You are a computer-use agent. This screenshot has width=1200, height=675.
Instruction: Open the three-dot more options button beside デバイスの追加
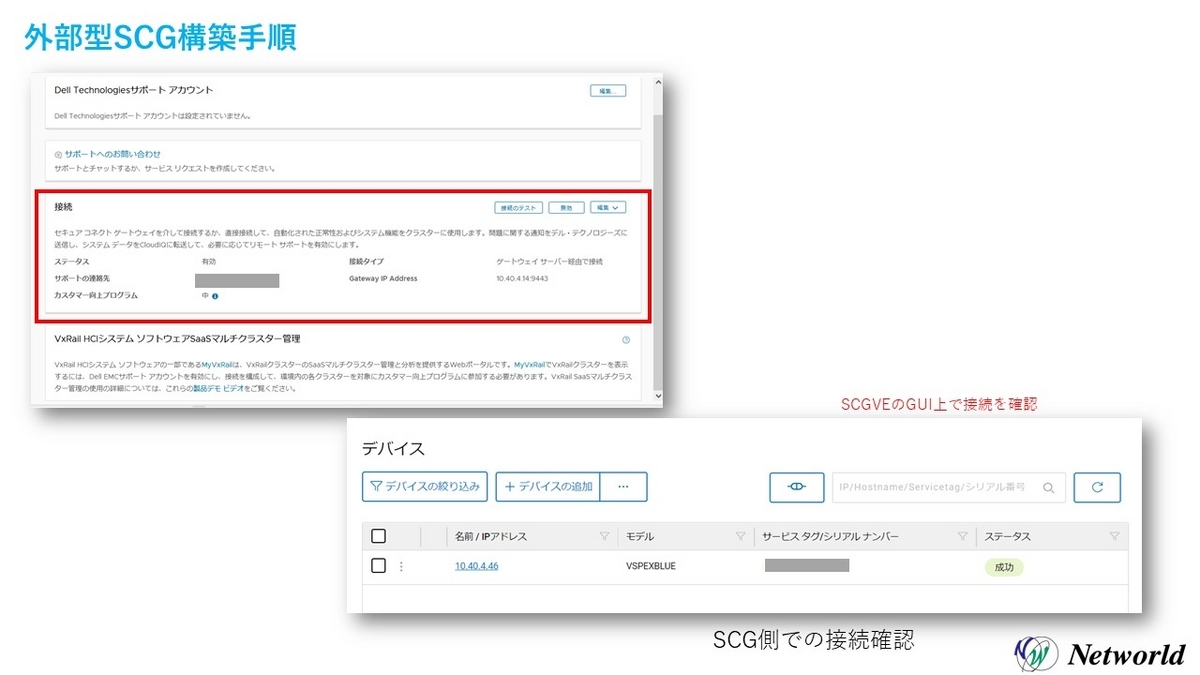(624, 487)
